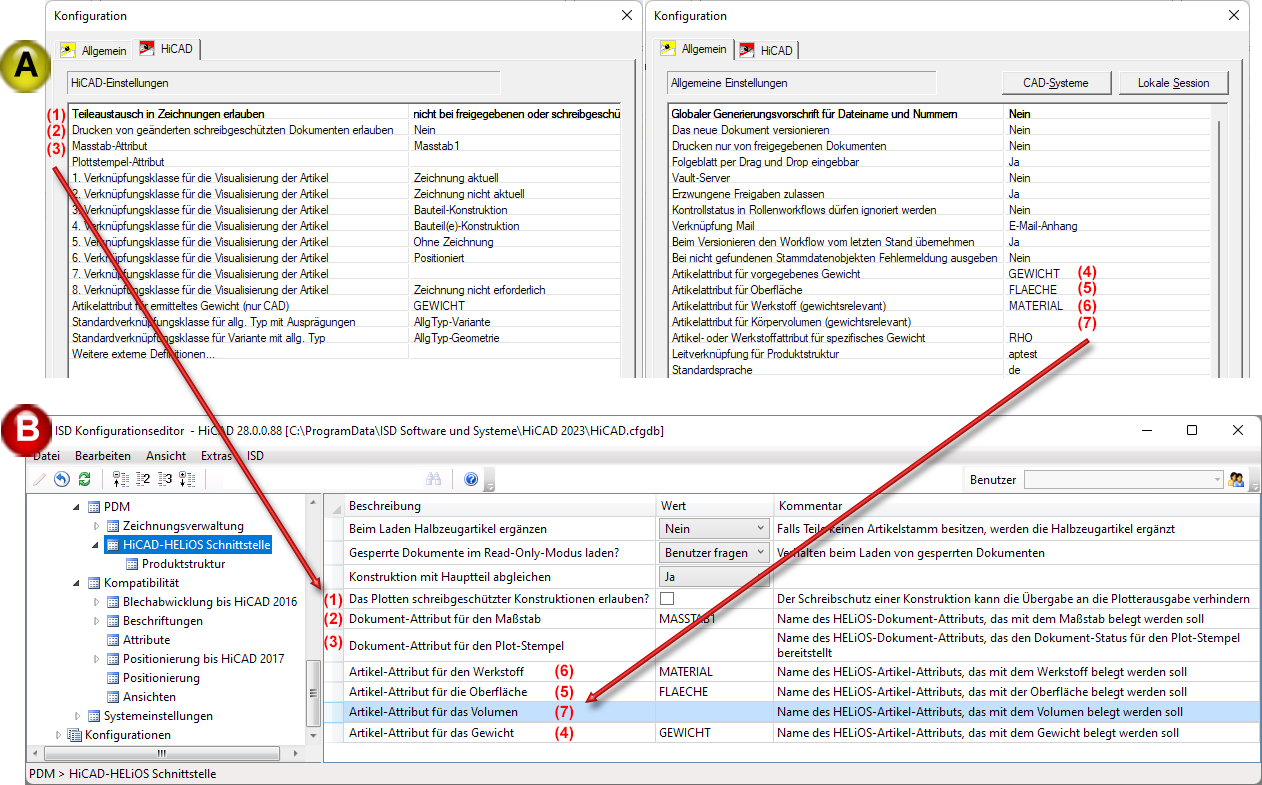
Task: Open the Ansicht menu
Action: click(166, 455)
